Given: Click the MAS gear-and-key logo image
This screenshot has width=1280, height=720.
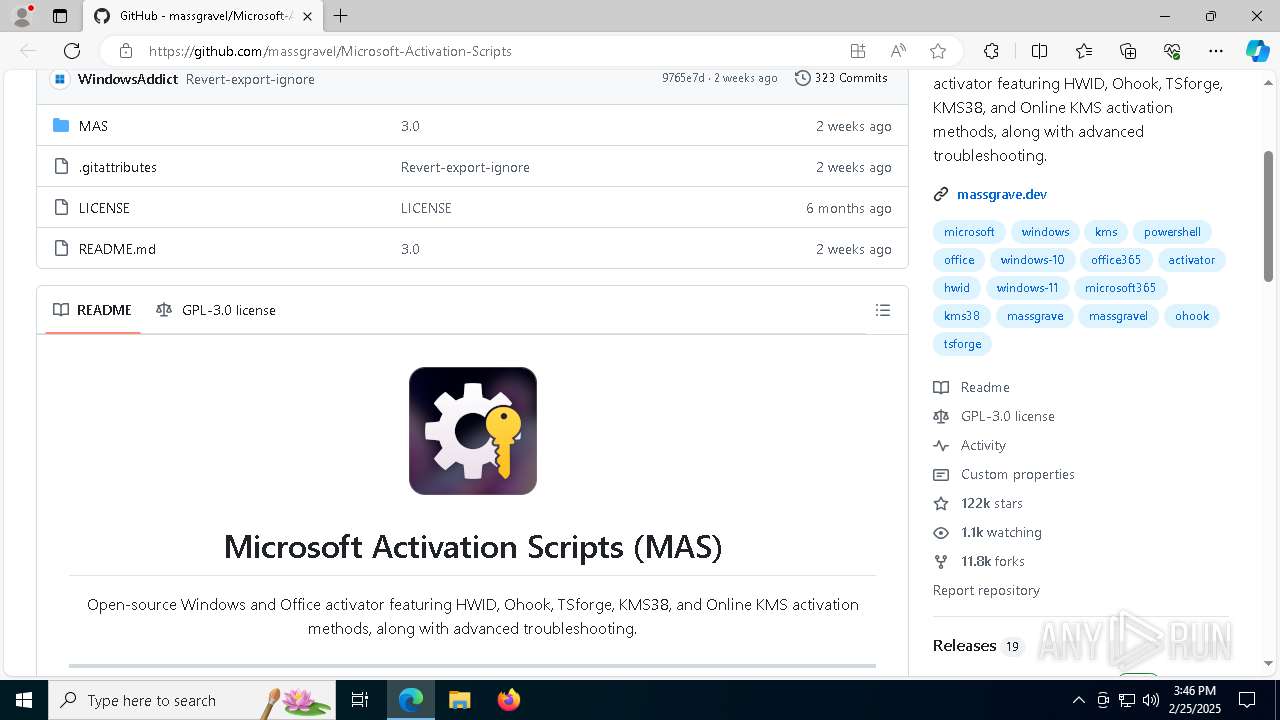Looking at the screenshot, I should click(473, 431).
